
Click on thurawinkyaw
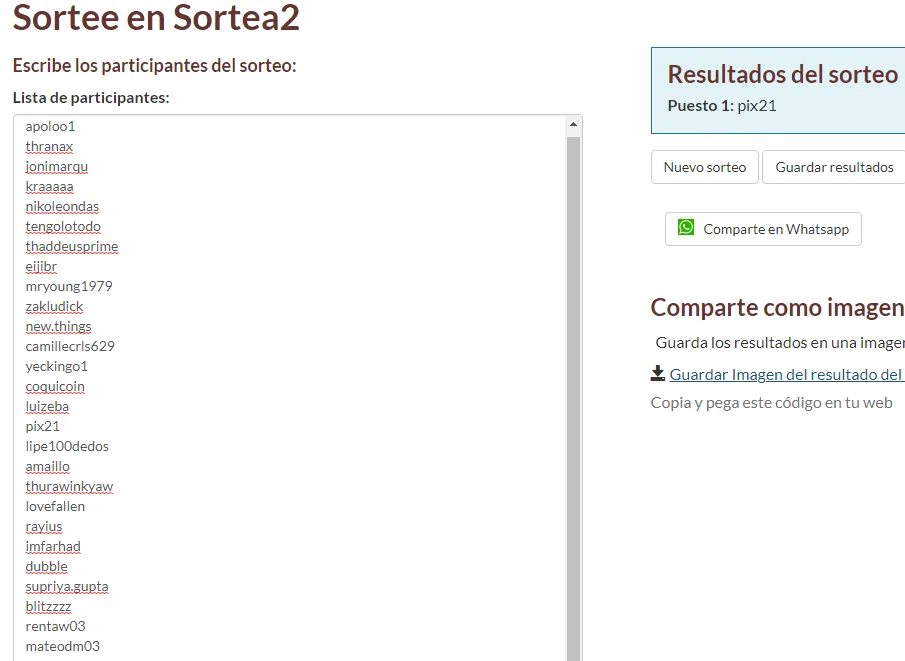coord(69,487)
